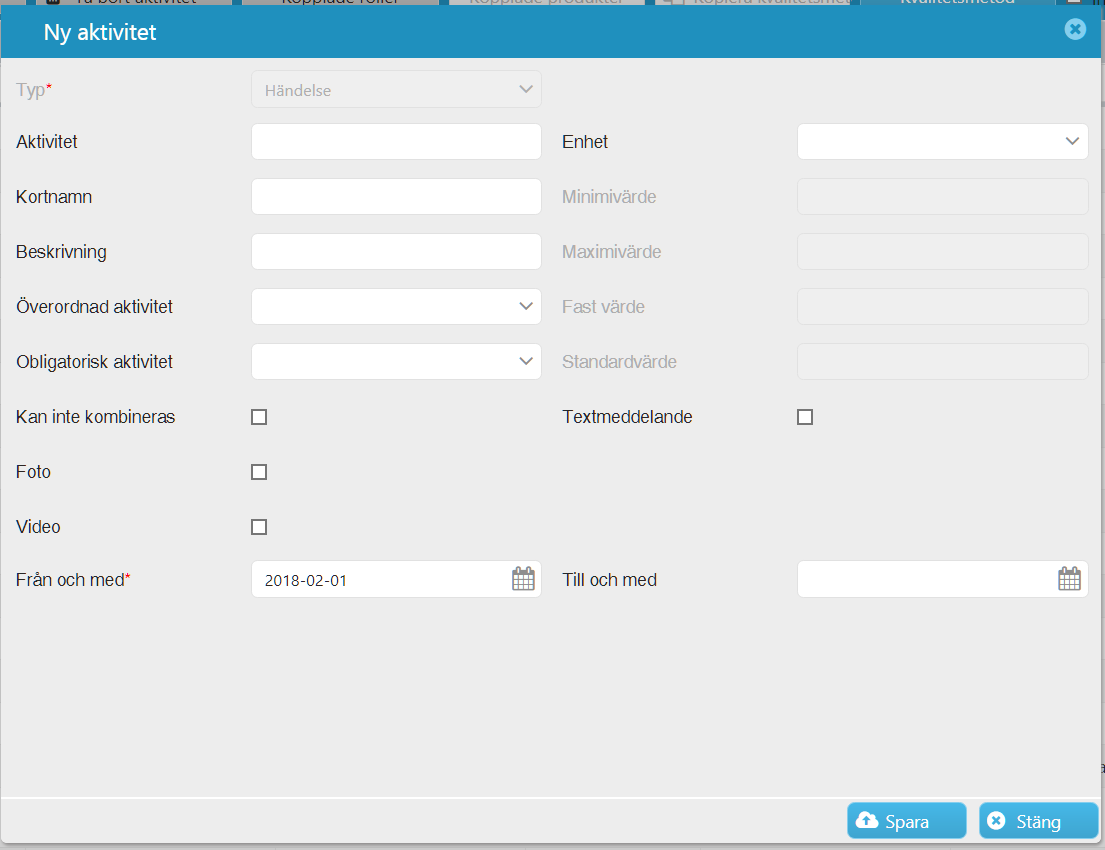Tick the Video checkbox

259,527
